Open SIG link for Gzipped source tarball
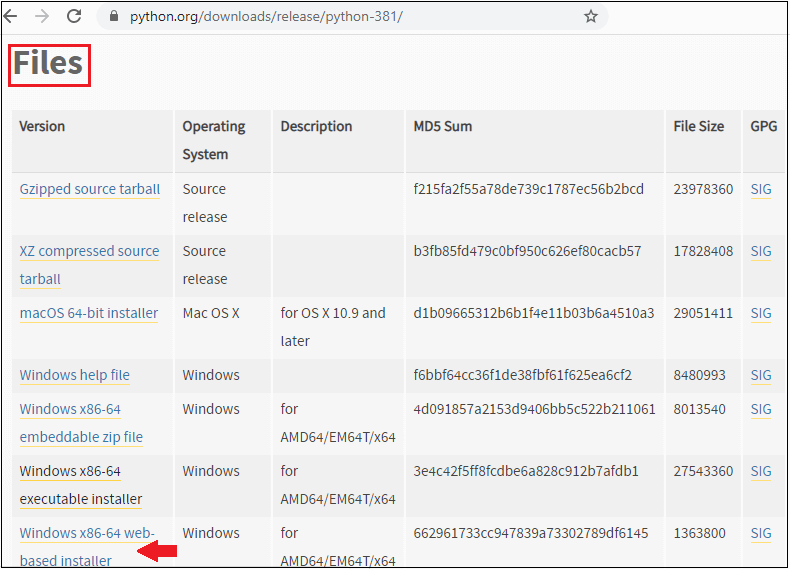 tap(761, 189)
